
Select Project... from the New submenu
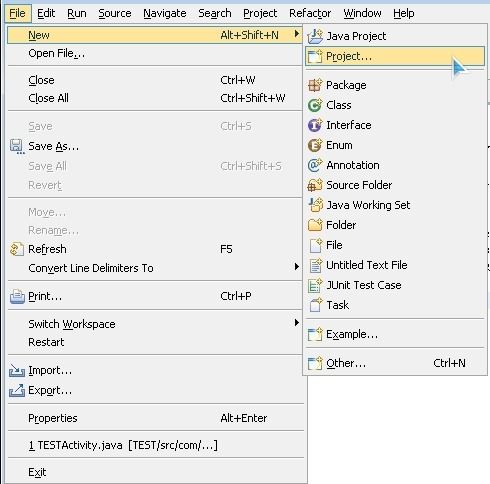[x=395, y=56]
